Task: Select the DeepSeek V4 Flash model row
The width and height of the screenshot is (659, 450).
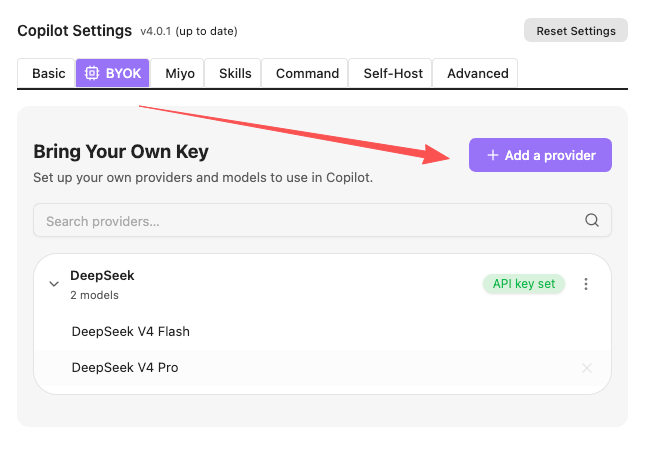Action: tap(322, 332)
